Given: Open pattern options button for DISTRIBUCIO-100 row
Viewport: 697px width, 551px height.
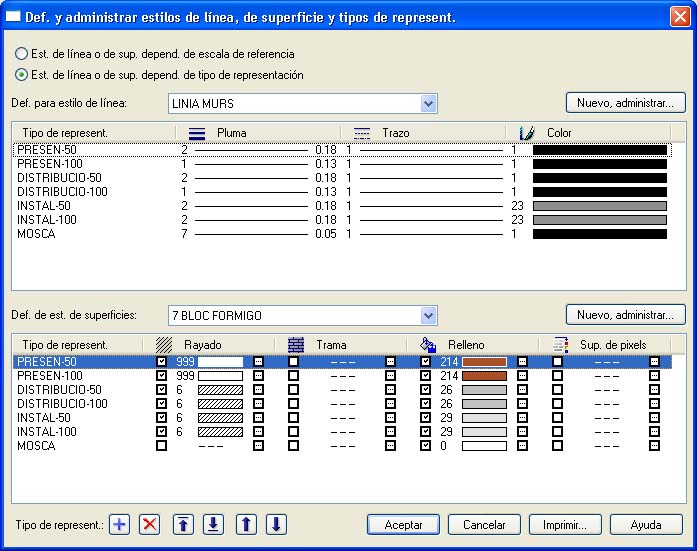Looking at the screenshot, I should coord(390,404).
